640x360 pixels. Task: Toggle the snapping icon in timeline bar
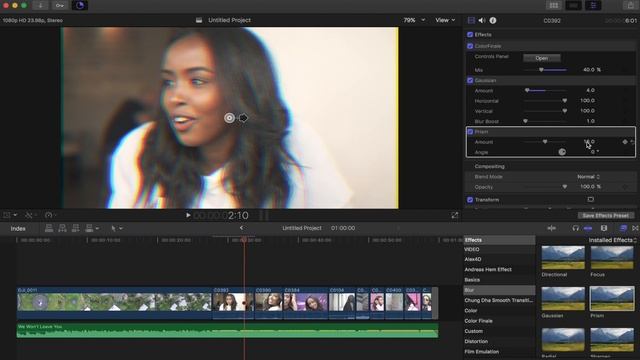pyautogui.click(x=588, y=228)
